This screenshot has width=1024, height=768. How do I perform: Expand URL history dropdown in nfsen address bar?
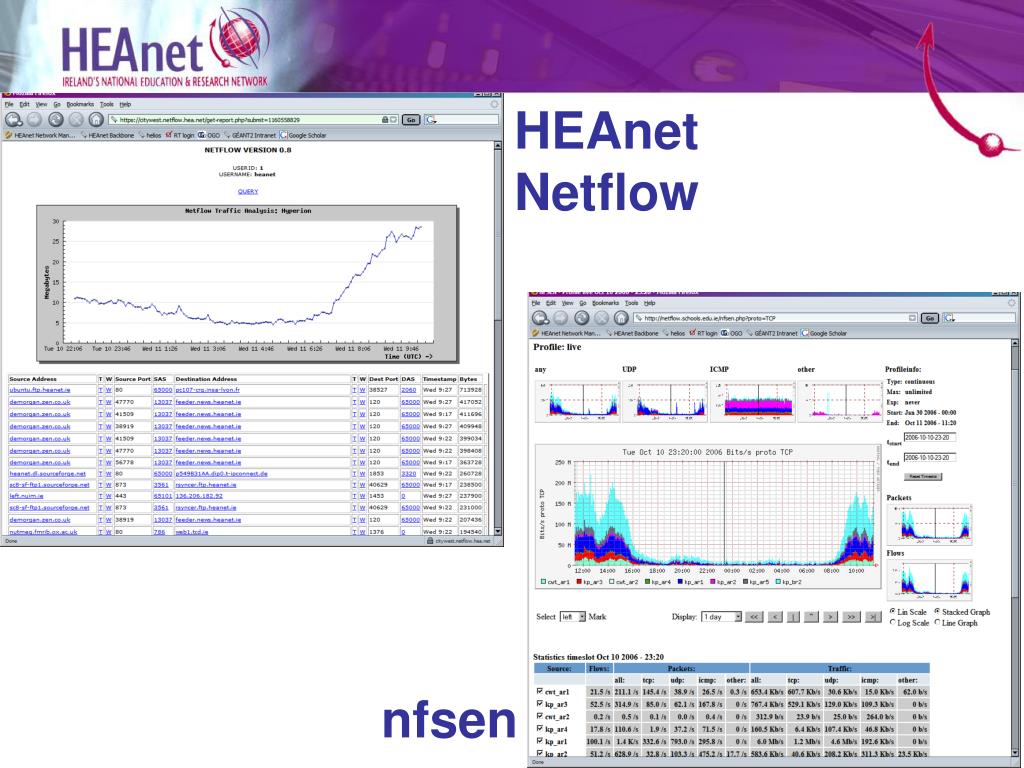(x=912, y=318)
